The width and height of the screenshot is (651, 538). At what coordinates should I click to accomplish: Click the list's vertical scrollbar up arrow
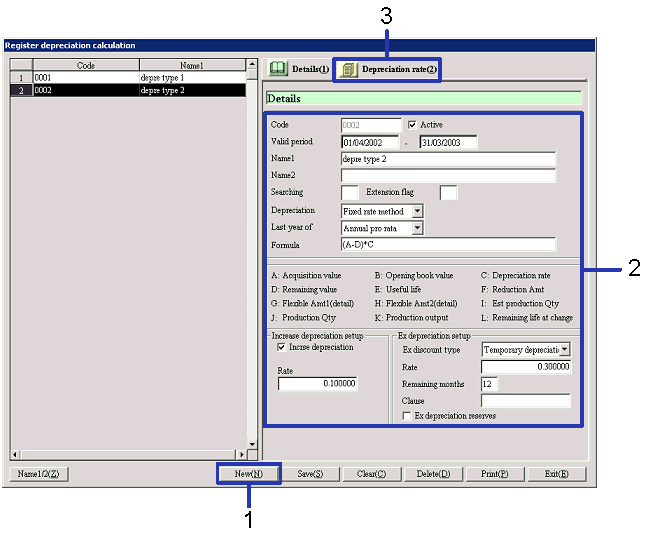[251, 65]
